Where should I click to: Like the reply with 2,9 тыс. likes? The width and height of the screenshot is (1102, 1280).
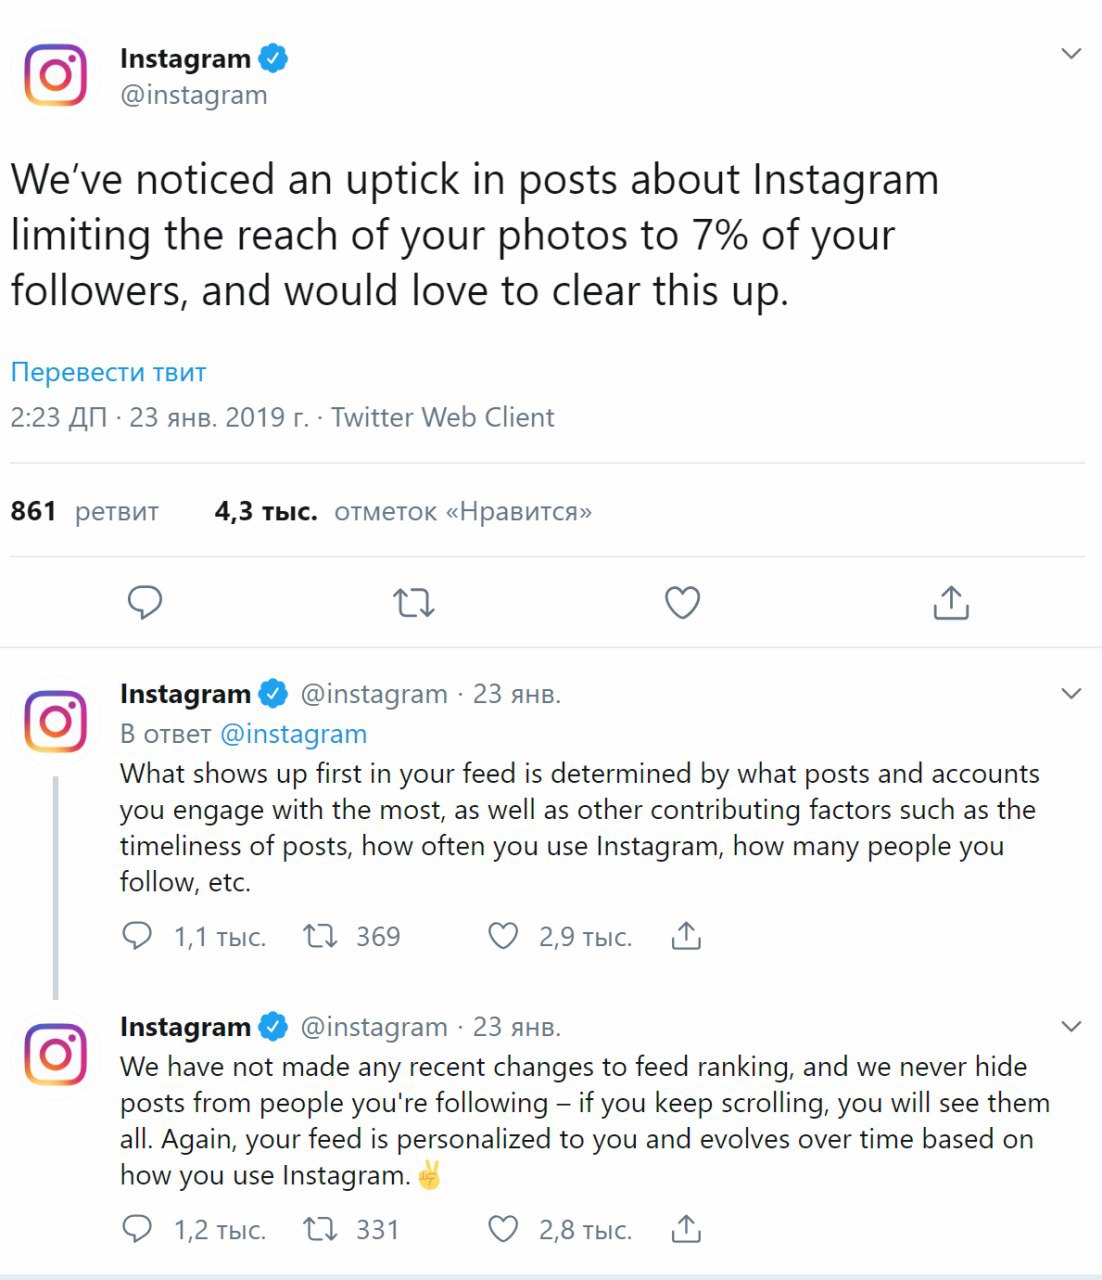pyautogui.click(x=502, y=936)
